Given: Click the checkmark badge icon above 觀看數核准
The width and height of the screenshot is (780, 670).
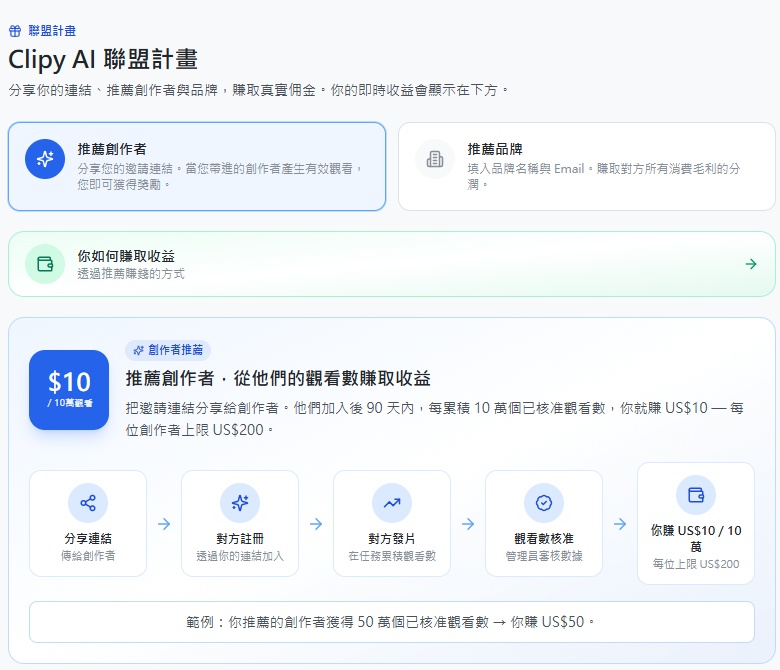Looking at the screenshot, I should pos(544,503).
